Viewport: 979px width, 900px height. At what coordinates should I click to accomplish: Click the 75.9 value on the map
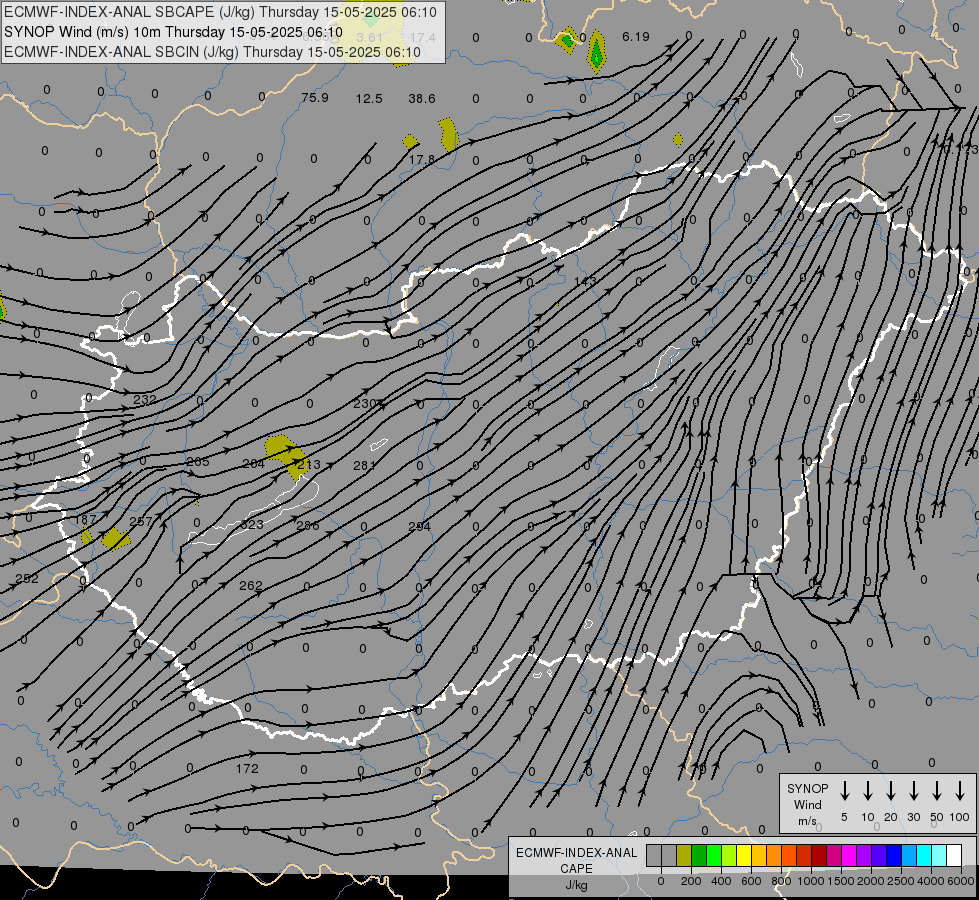pyautogui.click(x=315, y=98)
